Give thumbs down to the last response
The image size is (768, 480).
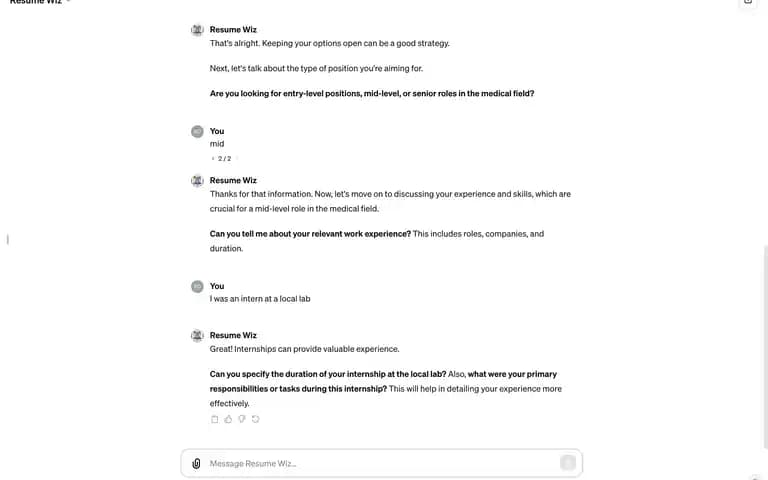pyautogui.click(x=242, y=419)
